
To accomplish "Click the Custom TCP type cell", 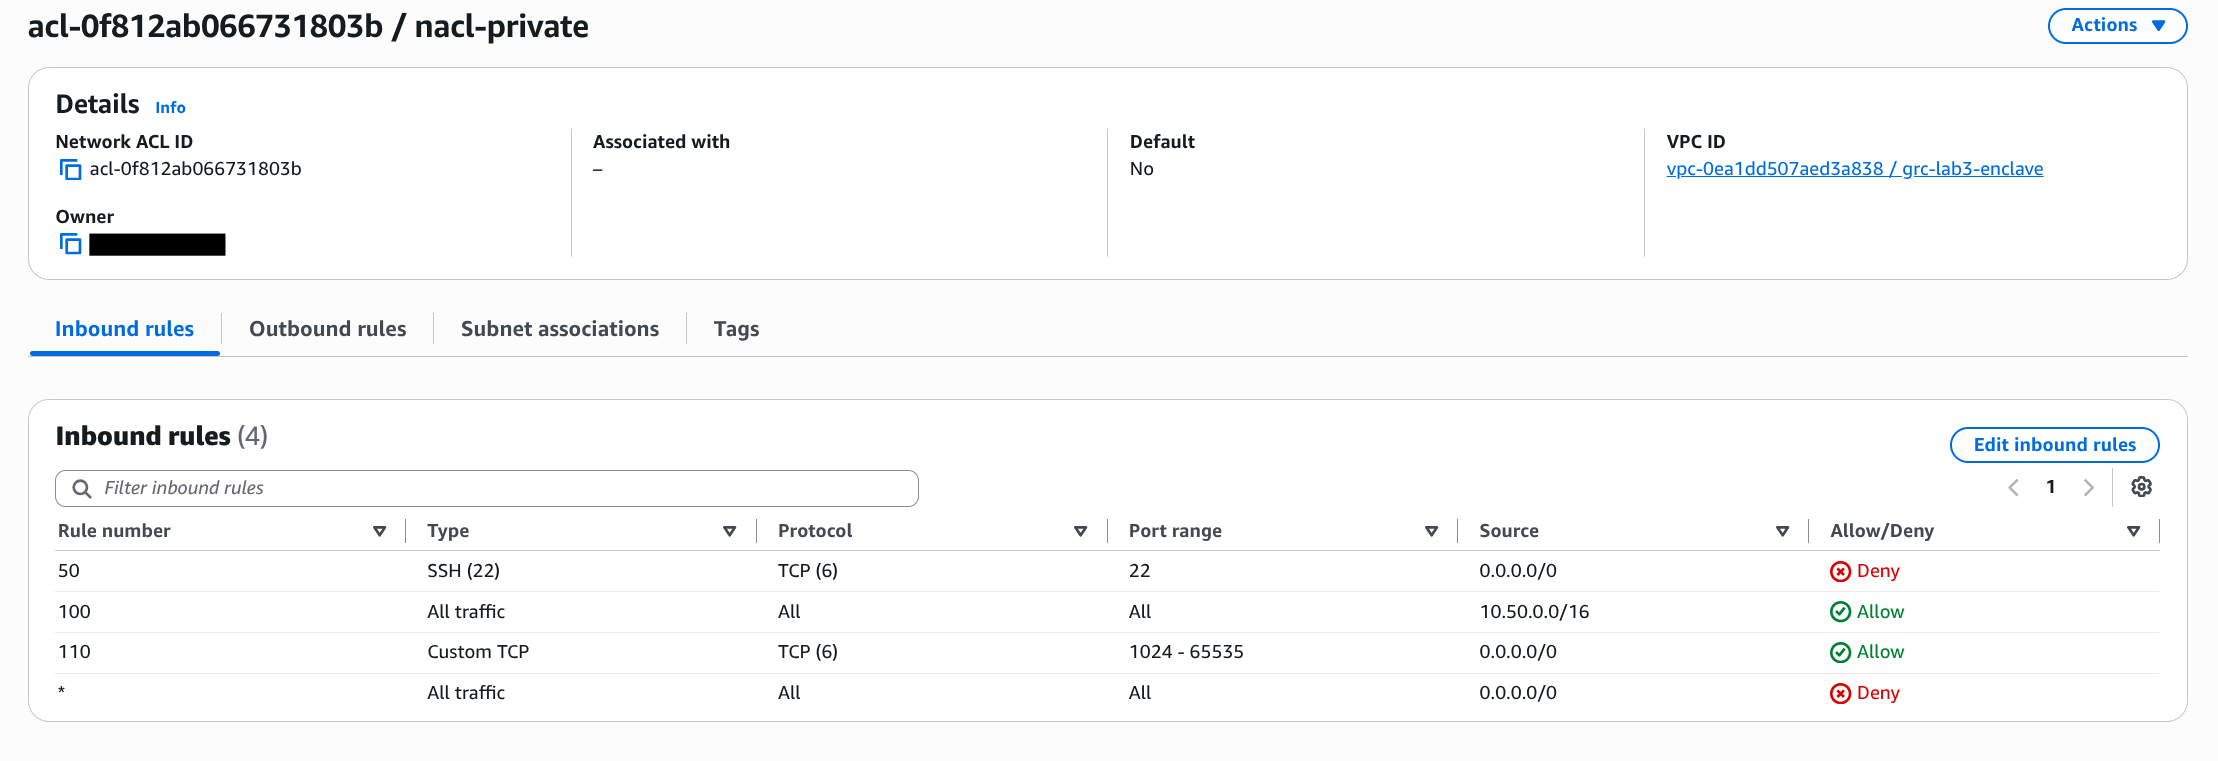I will click(x=478, y=652).
